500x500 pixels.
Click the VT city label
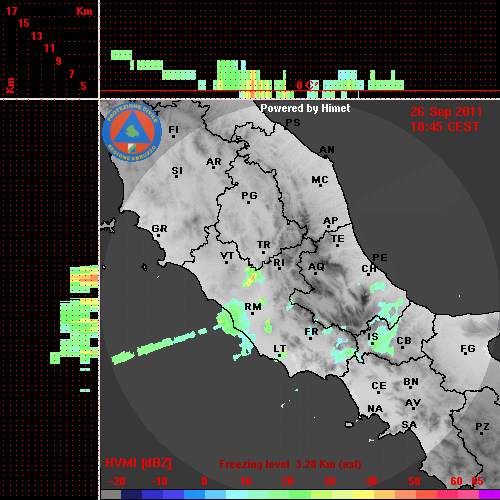tap(227, 256)
